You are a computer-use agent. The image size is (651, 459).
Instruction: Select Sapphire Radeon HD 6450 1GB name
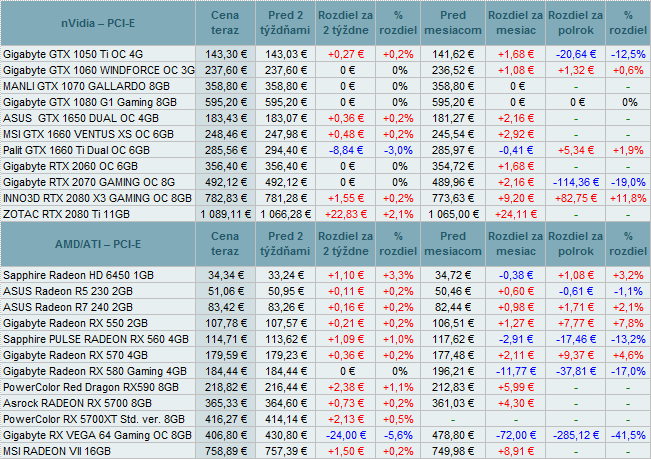tap(78, 275)
